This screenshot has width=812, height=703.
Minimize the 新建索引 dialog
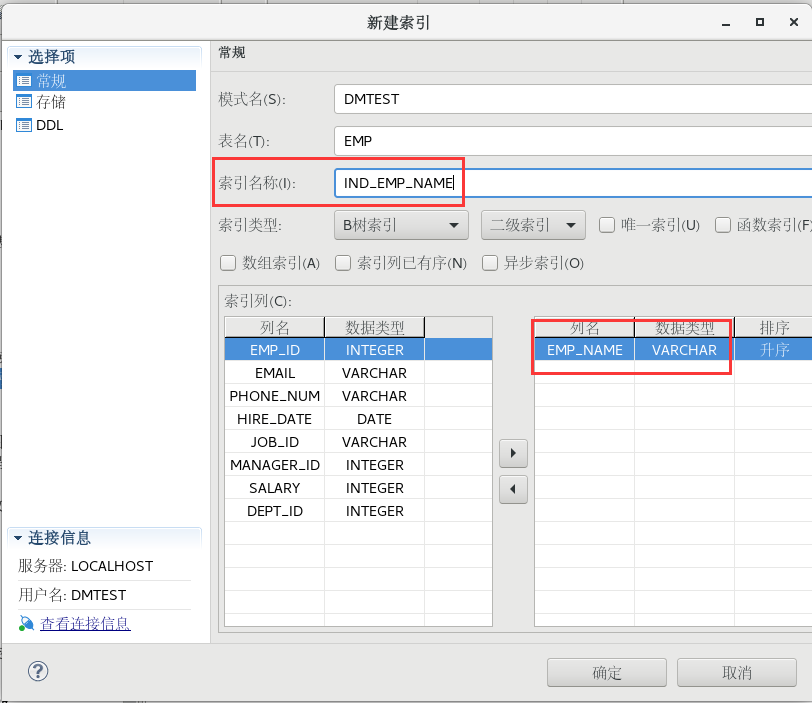pyautogui.click(x=726, y=23)
